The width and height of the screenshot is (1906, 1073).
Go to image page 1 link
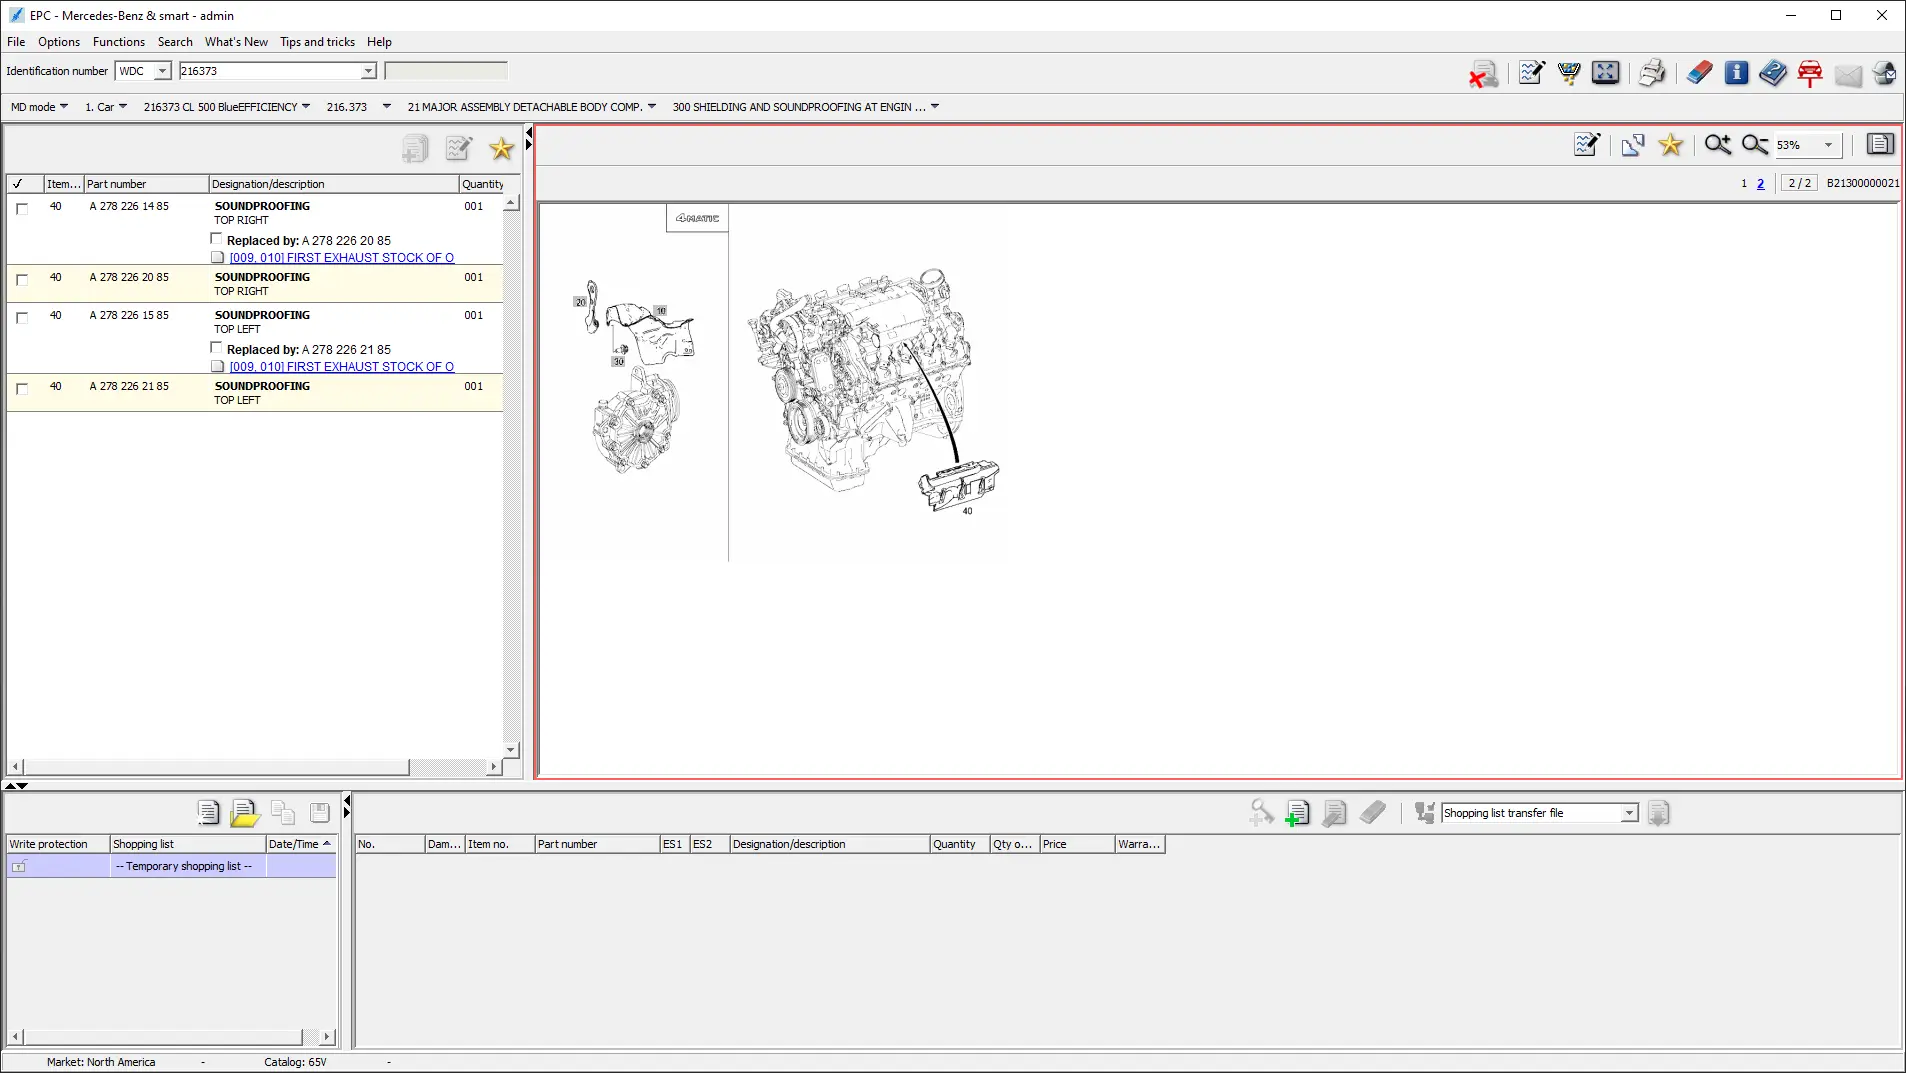(1744, 184)
